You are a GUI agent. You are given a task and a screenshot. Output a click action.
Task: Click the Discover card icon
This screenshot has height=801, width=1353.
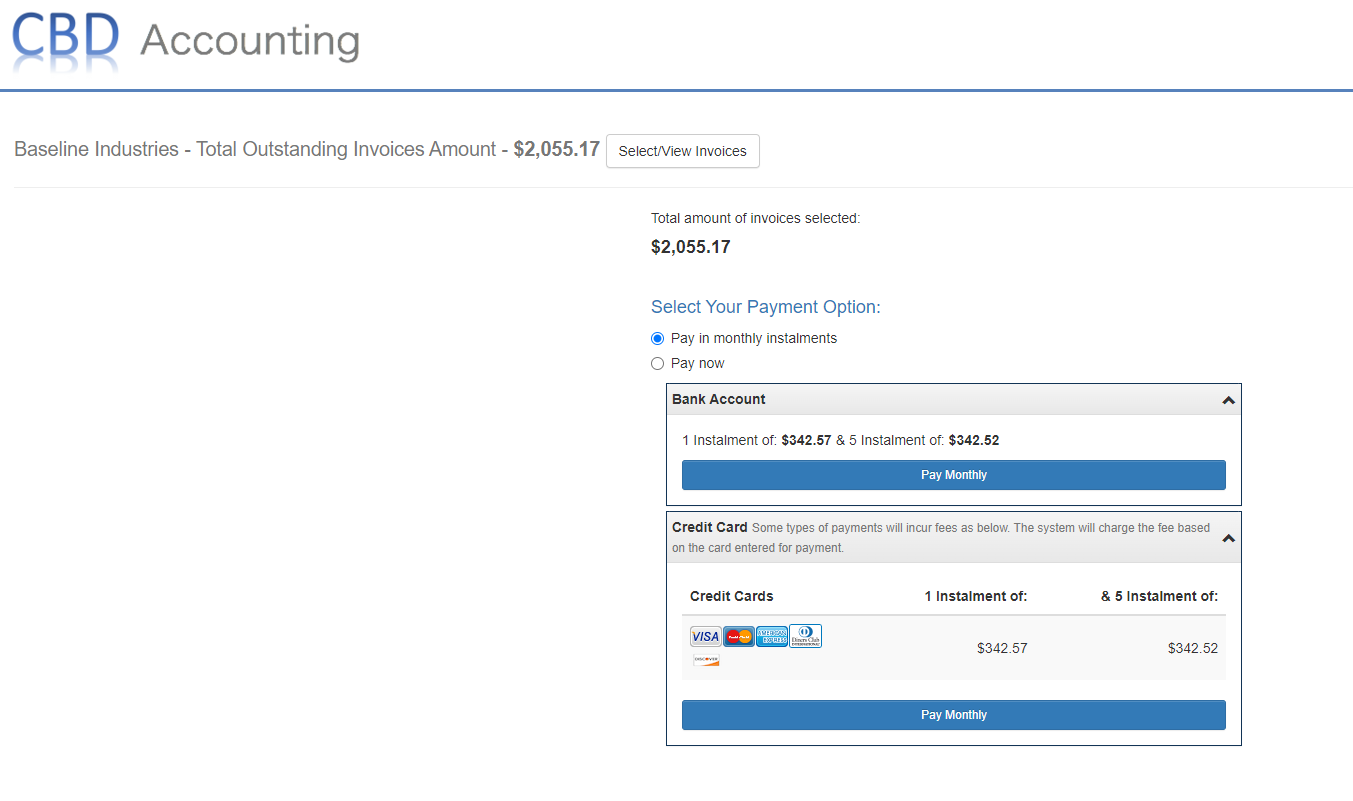(705, 659)
